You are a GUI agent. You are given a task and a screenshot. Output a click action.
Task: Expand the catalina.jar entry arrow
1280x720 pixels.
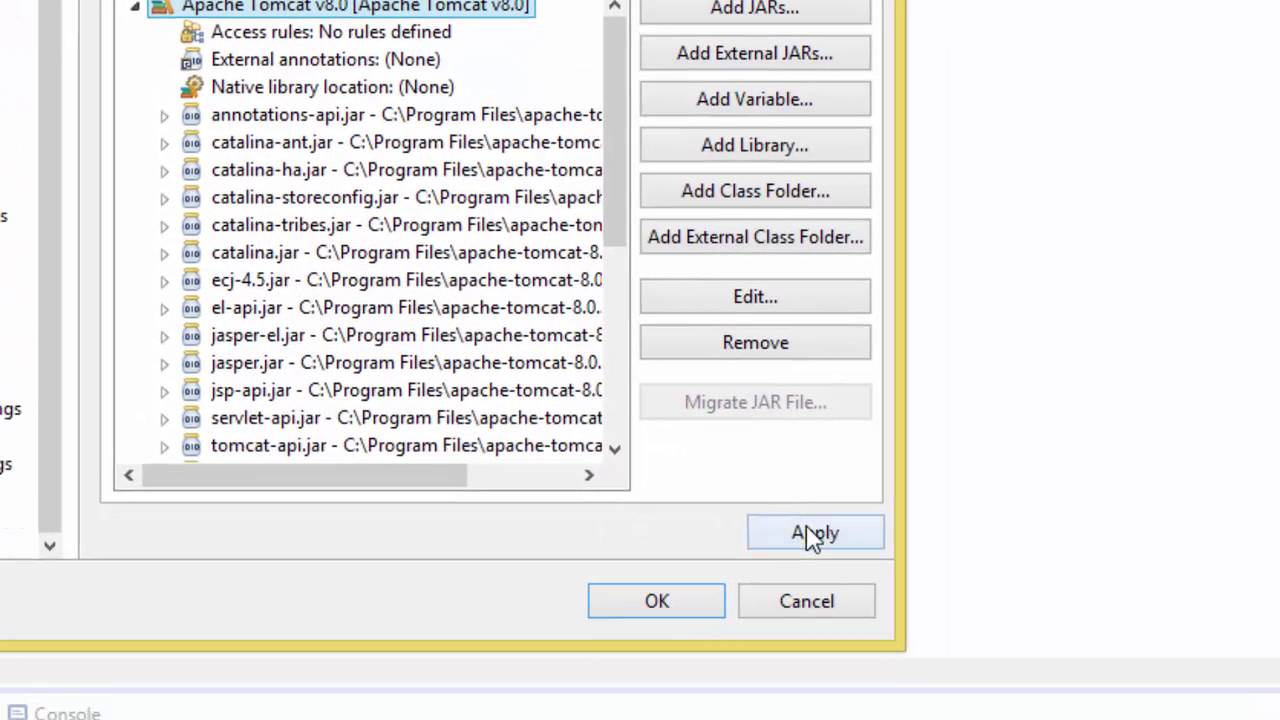coord(164,254)
